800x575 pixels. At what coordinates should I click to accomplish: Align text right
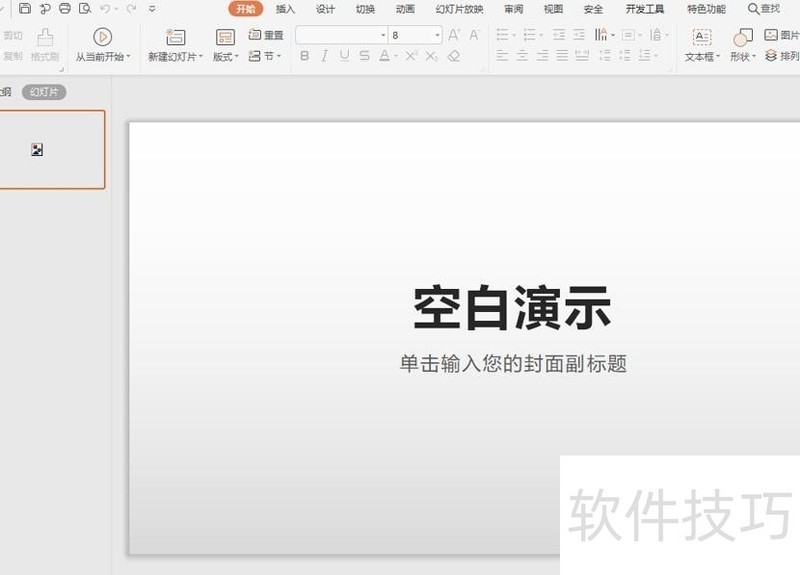coord(542,56)
